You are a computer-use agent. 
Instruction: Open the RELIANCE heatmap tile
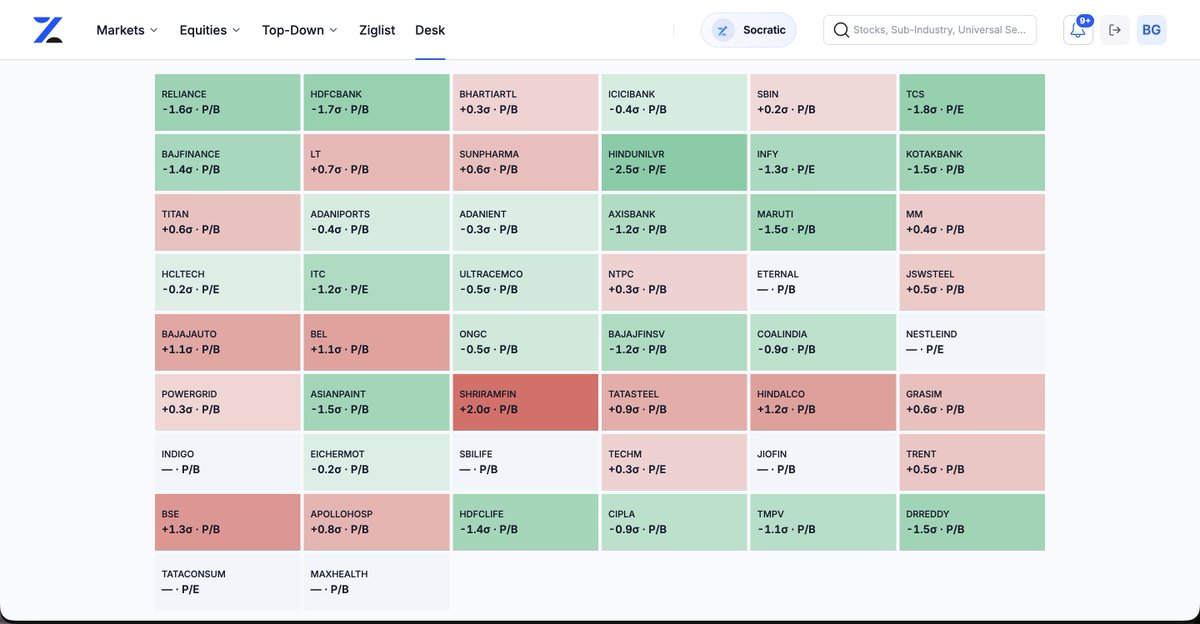click(x=227, y=102)
